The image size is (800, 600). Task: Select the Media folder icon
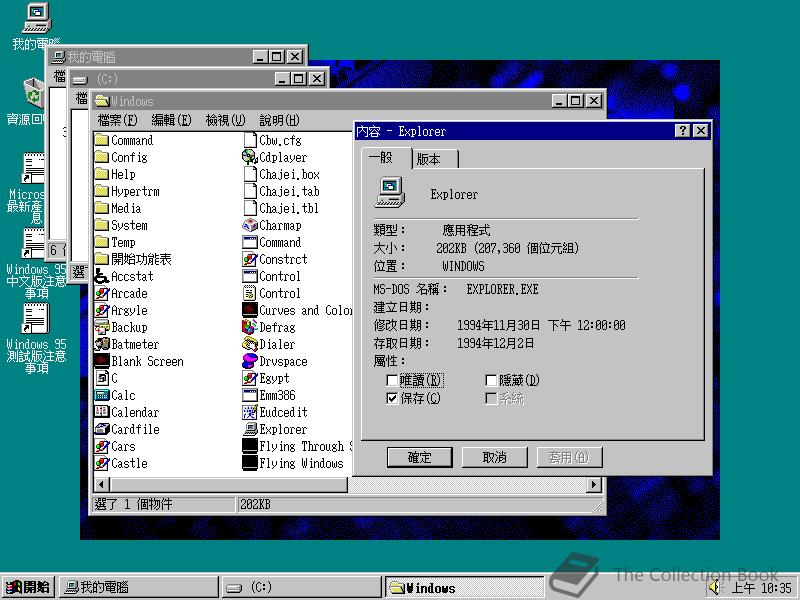[102, 208]
